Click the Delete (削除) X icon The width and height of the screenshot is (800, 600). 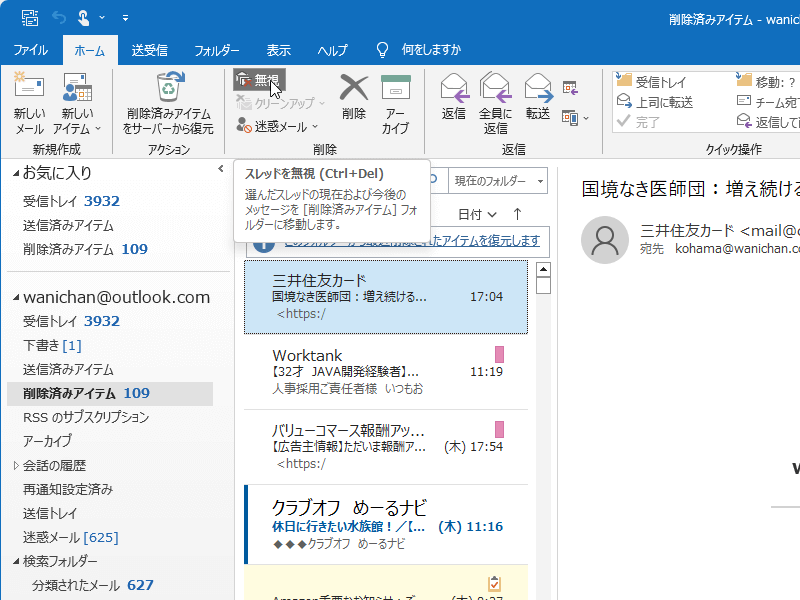354,87
